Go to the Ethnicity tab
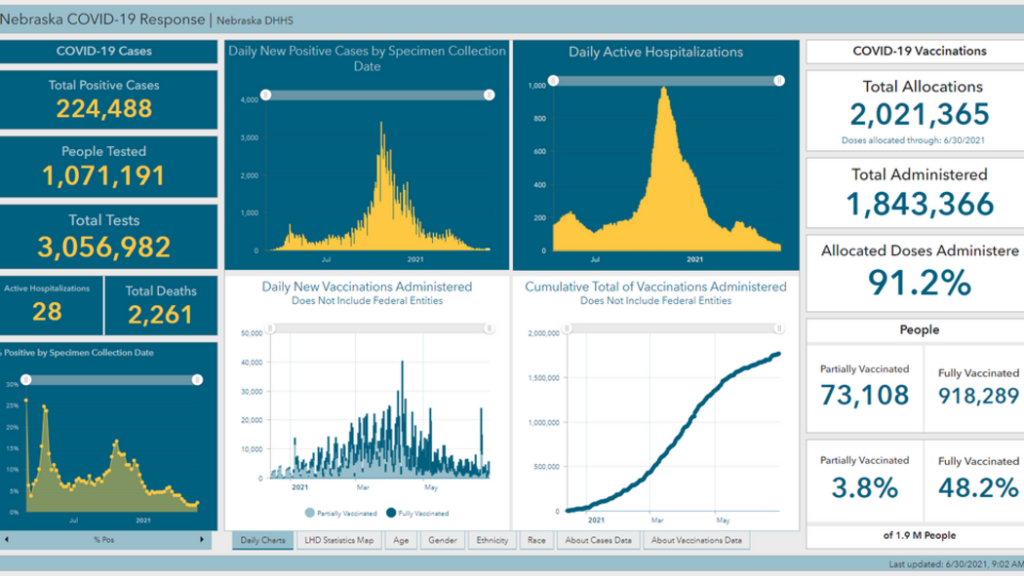This screenshot has height=576, width=1024. pos(493,540)
